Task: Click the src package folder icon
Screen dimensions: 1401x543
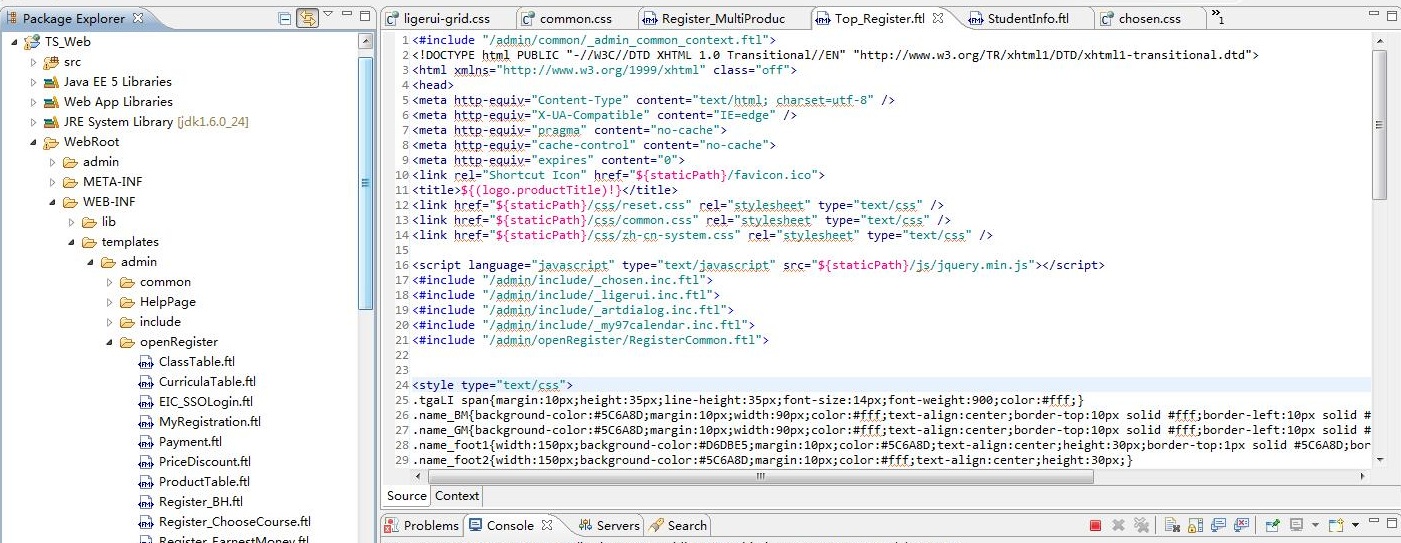Action: [x=51, y=62]
